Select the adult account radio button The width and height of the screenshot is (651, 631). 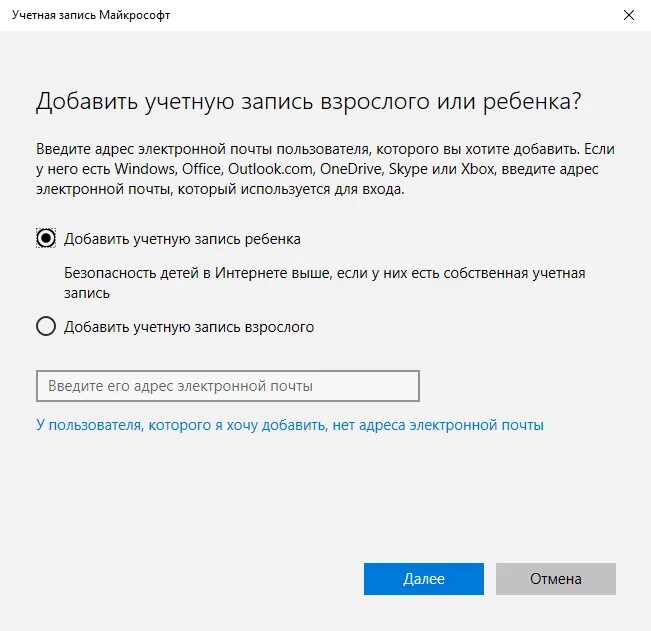[x=46, y=326]
